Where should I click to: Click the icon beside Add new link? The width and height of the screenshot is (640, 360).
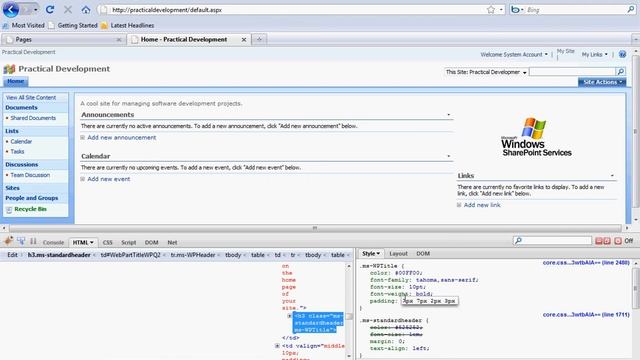pos(459,205)
